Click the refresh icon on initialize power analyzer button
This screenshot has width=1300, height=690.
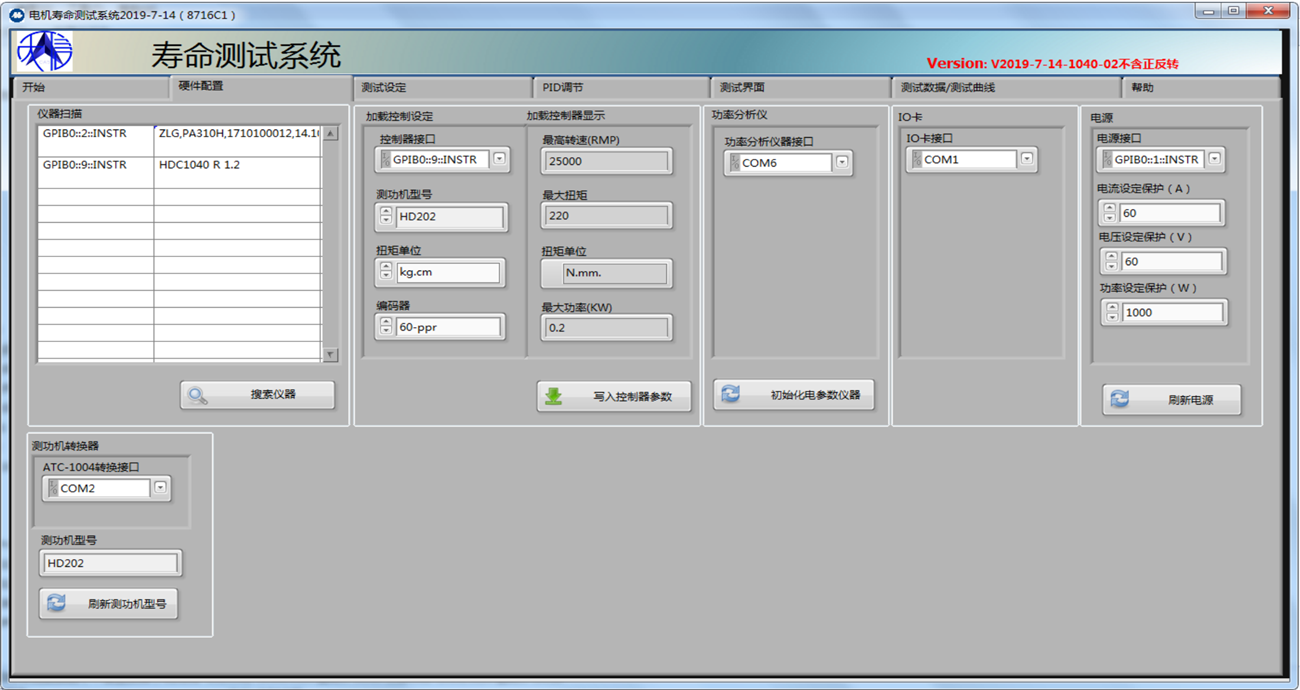pyautogui.click(x=731, y=394)
